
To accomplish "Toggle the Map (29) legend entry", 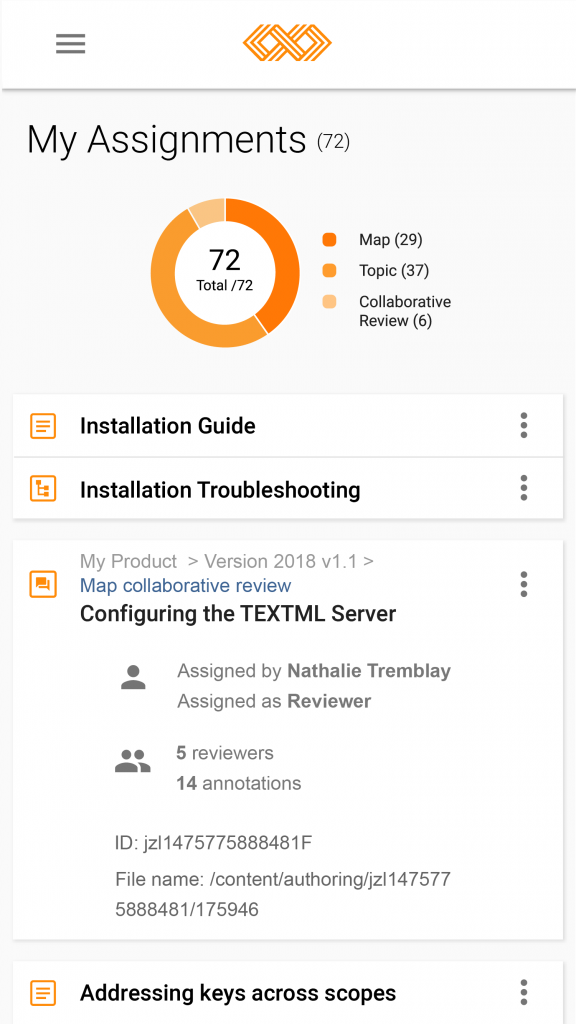I will [372, 240].
